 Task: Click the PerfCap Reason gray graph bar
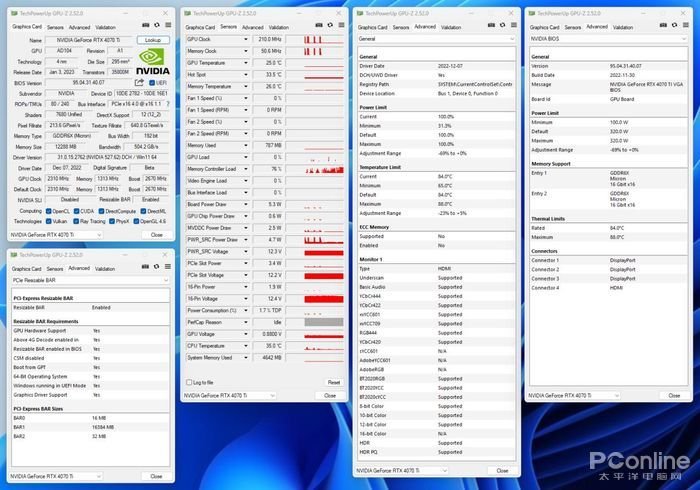tap(324, 322)
